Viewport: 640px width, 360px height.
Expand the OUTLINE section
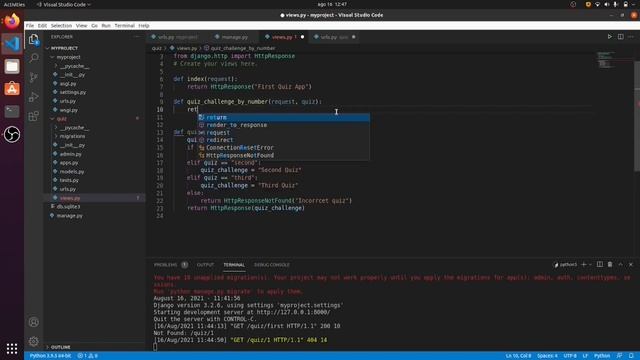60,347
